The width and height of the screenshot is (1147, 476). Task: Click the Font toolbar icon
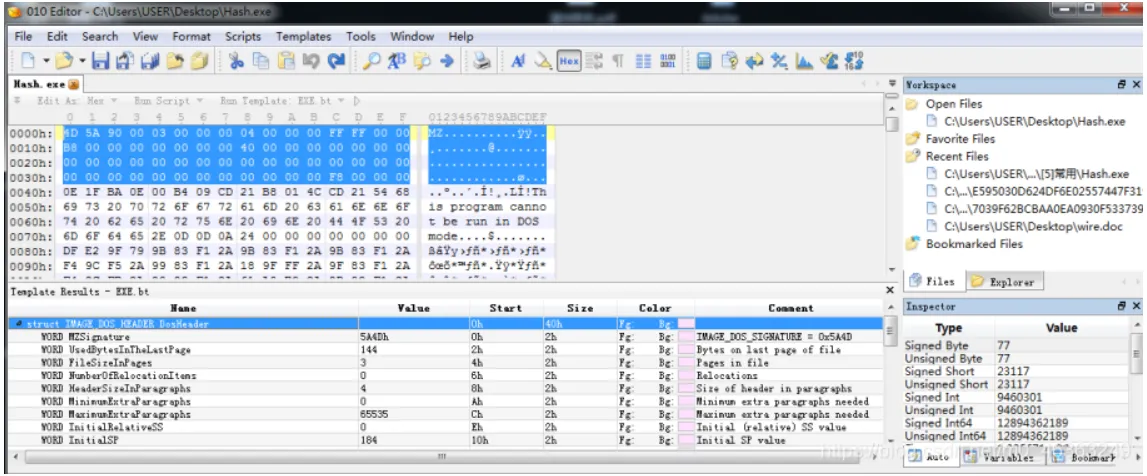tap(518, 61)
